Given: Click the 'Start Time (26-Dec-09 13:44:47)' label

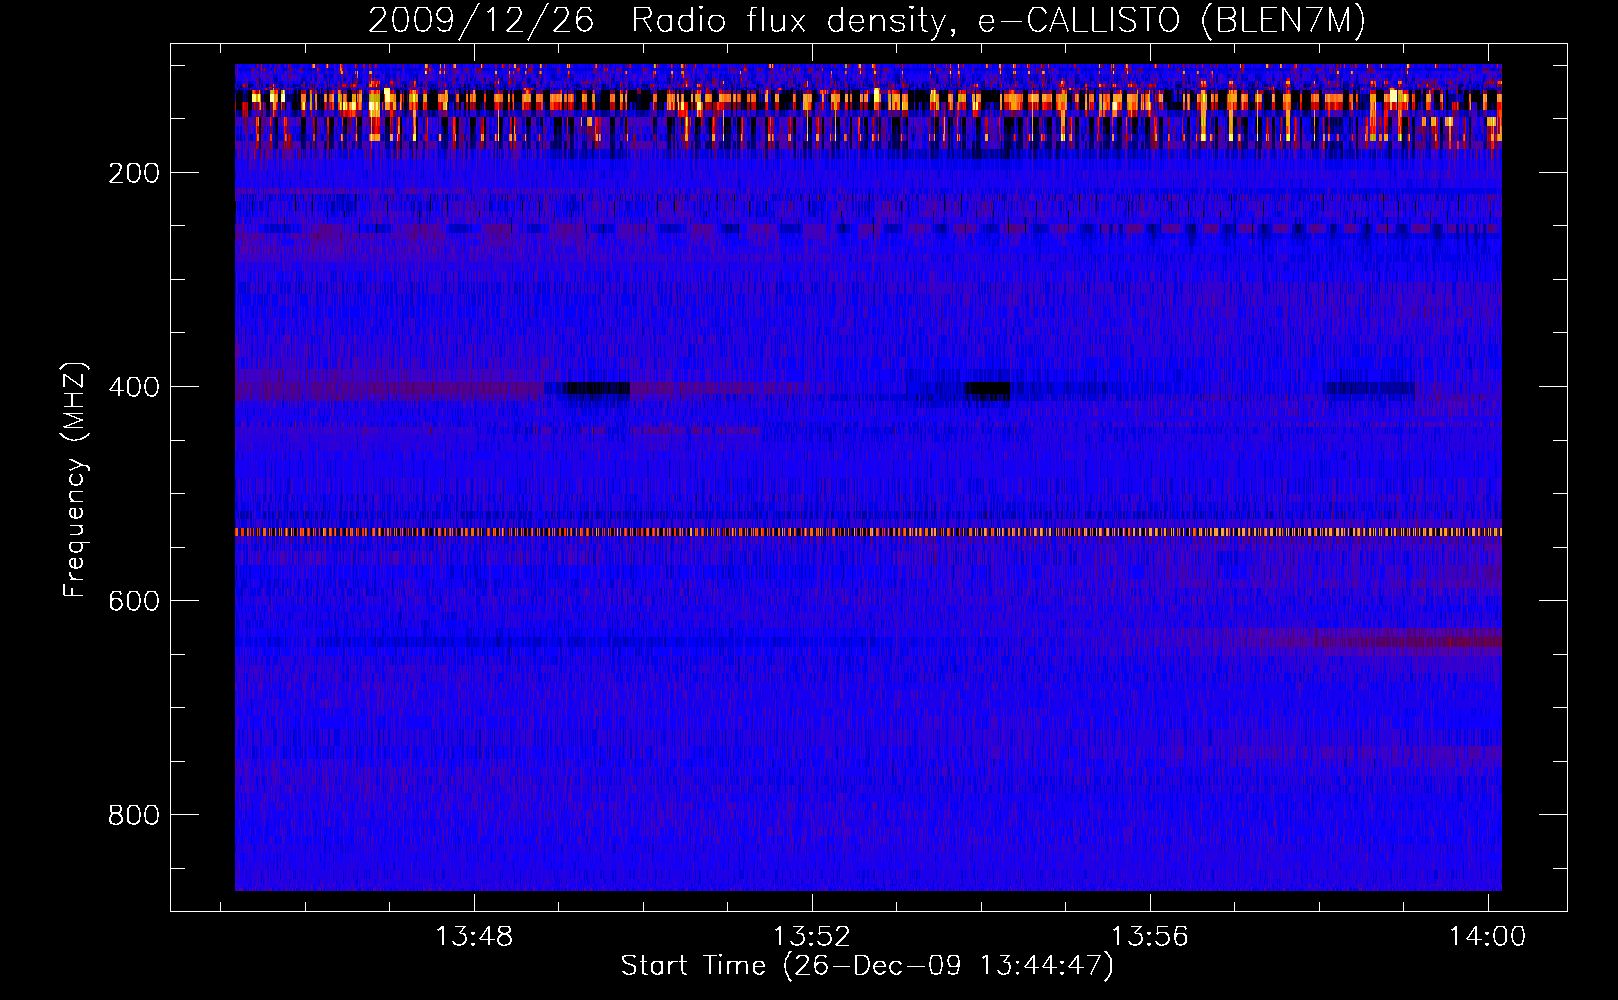Looking at the screenshot, I should click(867, 966).
